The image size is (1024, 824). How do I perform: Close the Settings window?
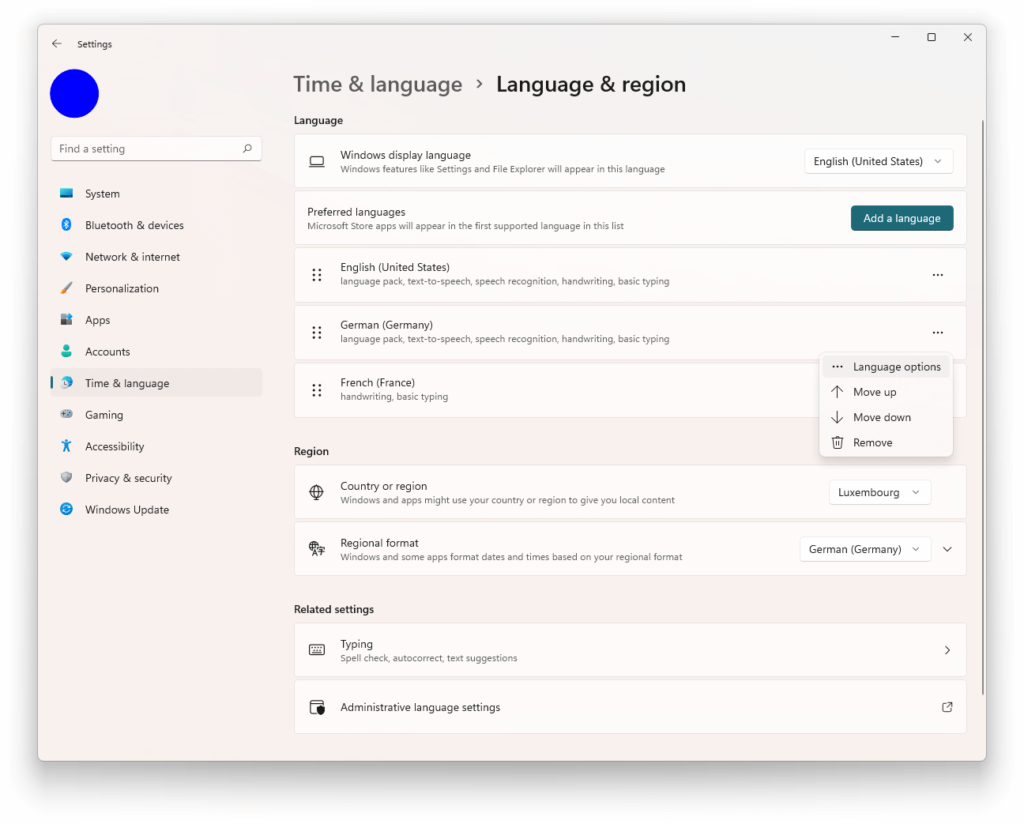[x=968, y=37]
